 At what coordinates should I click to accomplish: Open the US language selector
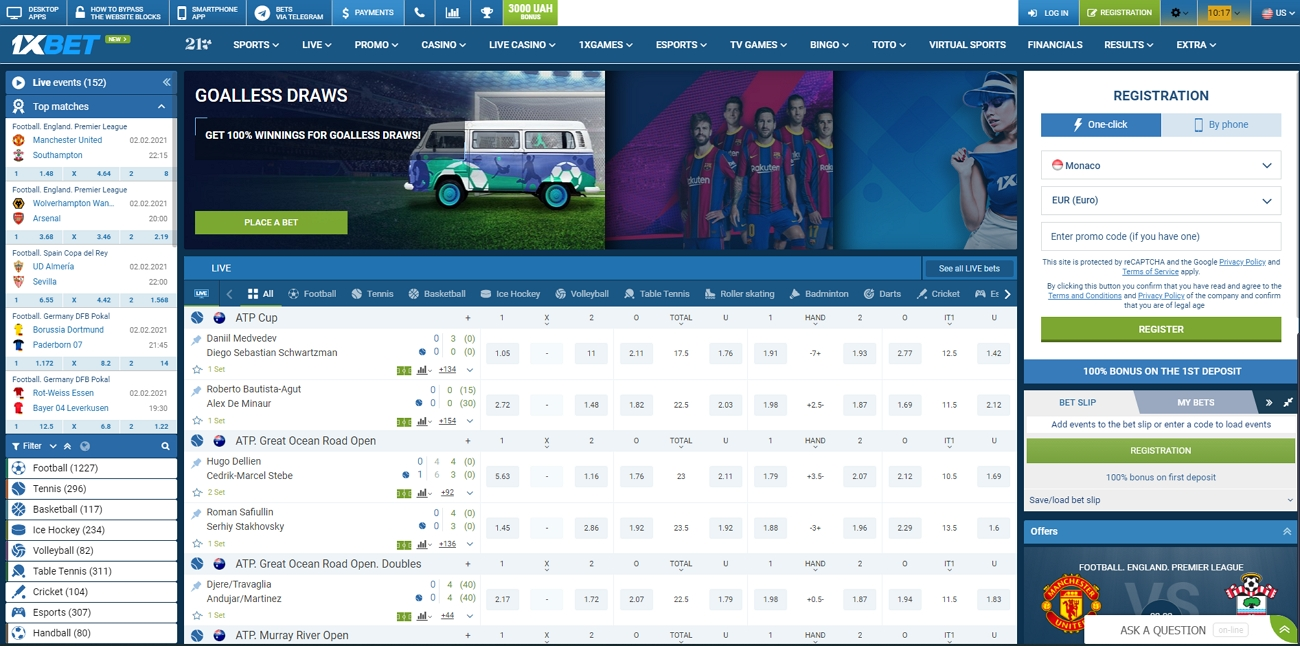tap(1274, 13)
